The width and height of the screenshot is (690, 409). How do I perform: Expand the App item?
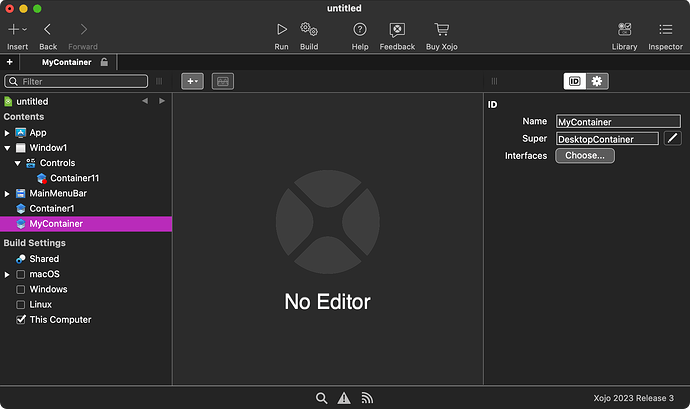click(7, 133)
